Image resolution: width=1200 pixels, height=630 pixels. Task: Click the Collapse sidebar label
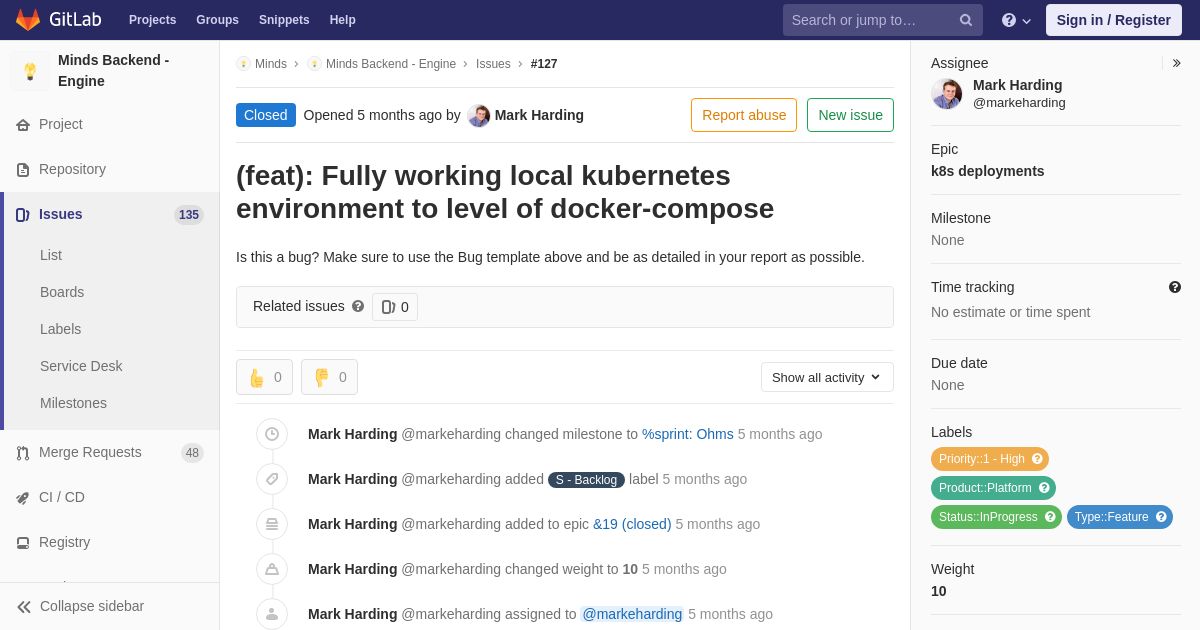pos(92,606)
